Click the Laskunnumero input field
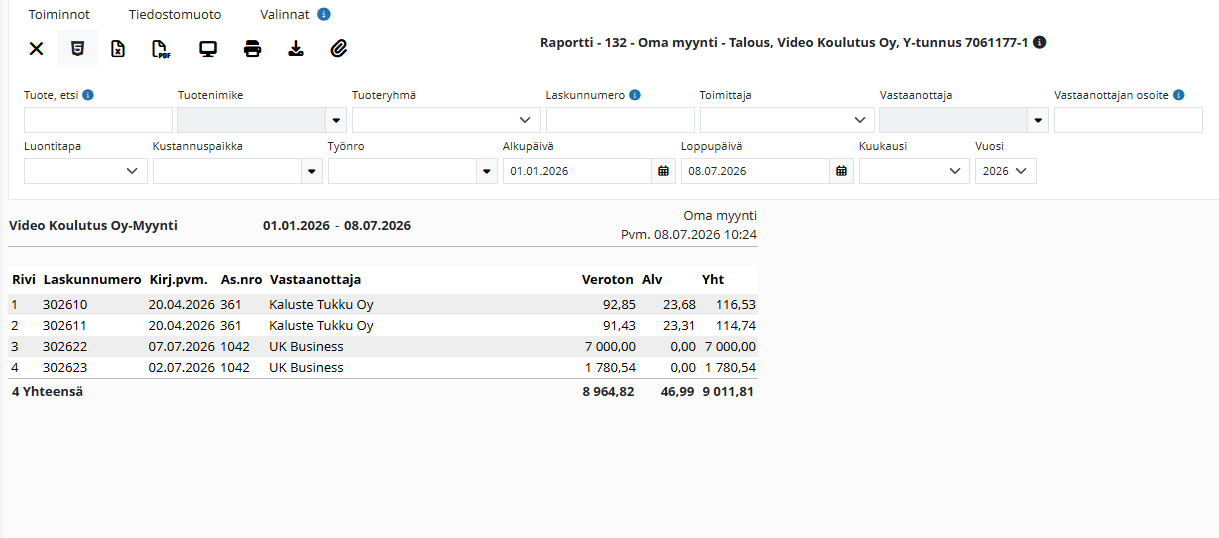The height and width of the screenshot is (538, 1219). (620, 120)
